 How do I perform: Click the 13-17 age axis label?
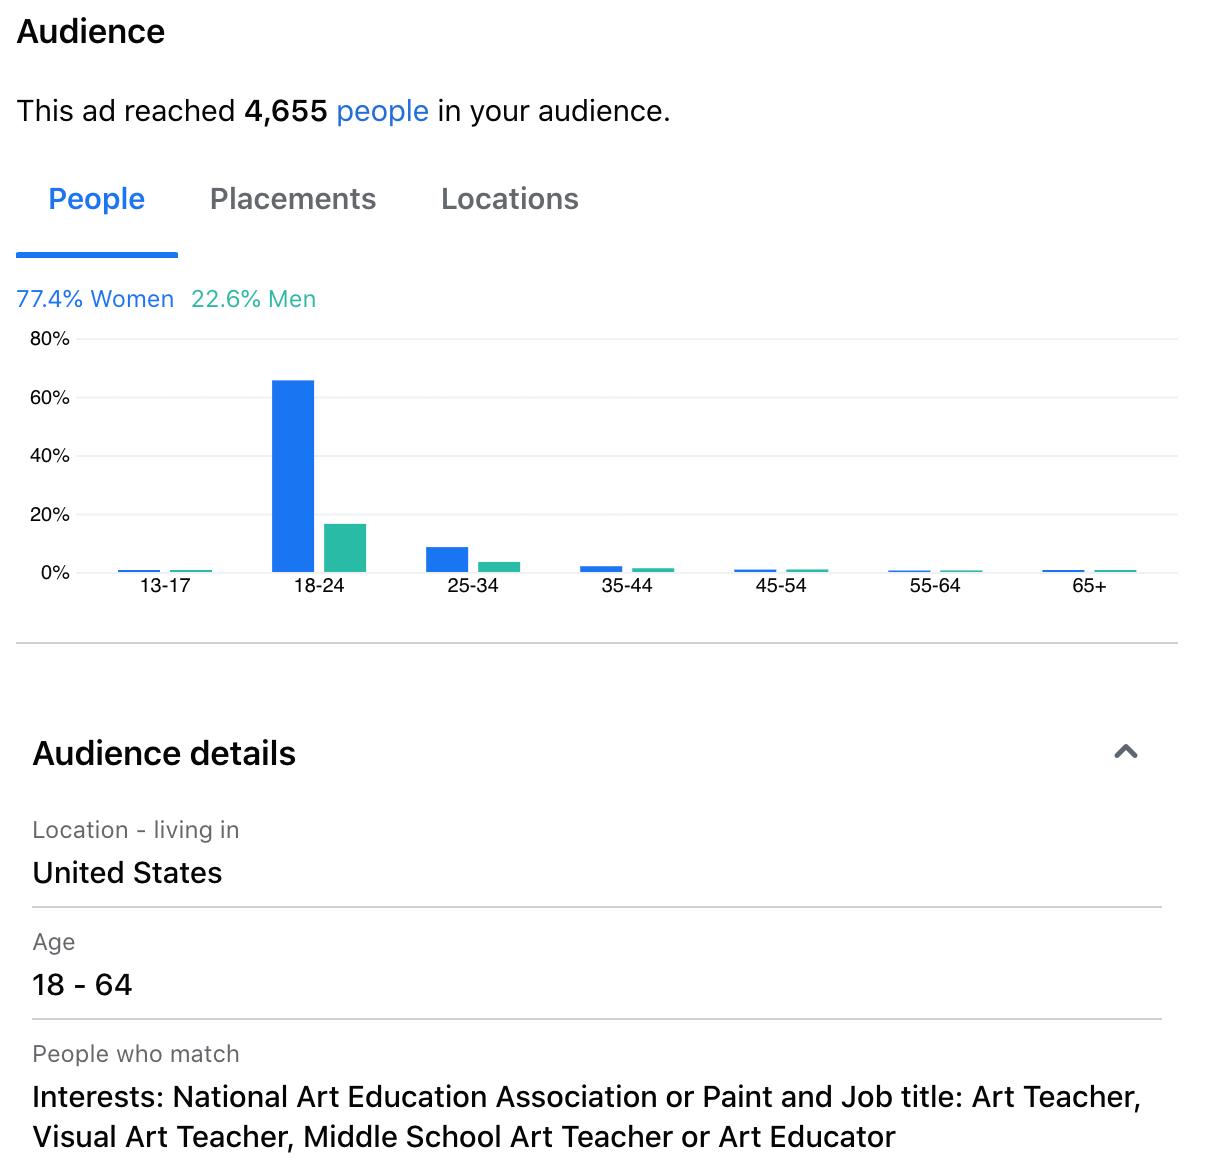pos(165,586)
